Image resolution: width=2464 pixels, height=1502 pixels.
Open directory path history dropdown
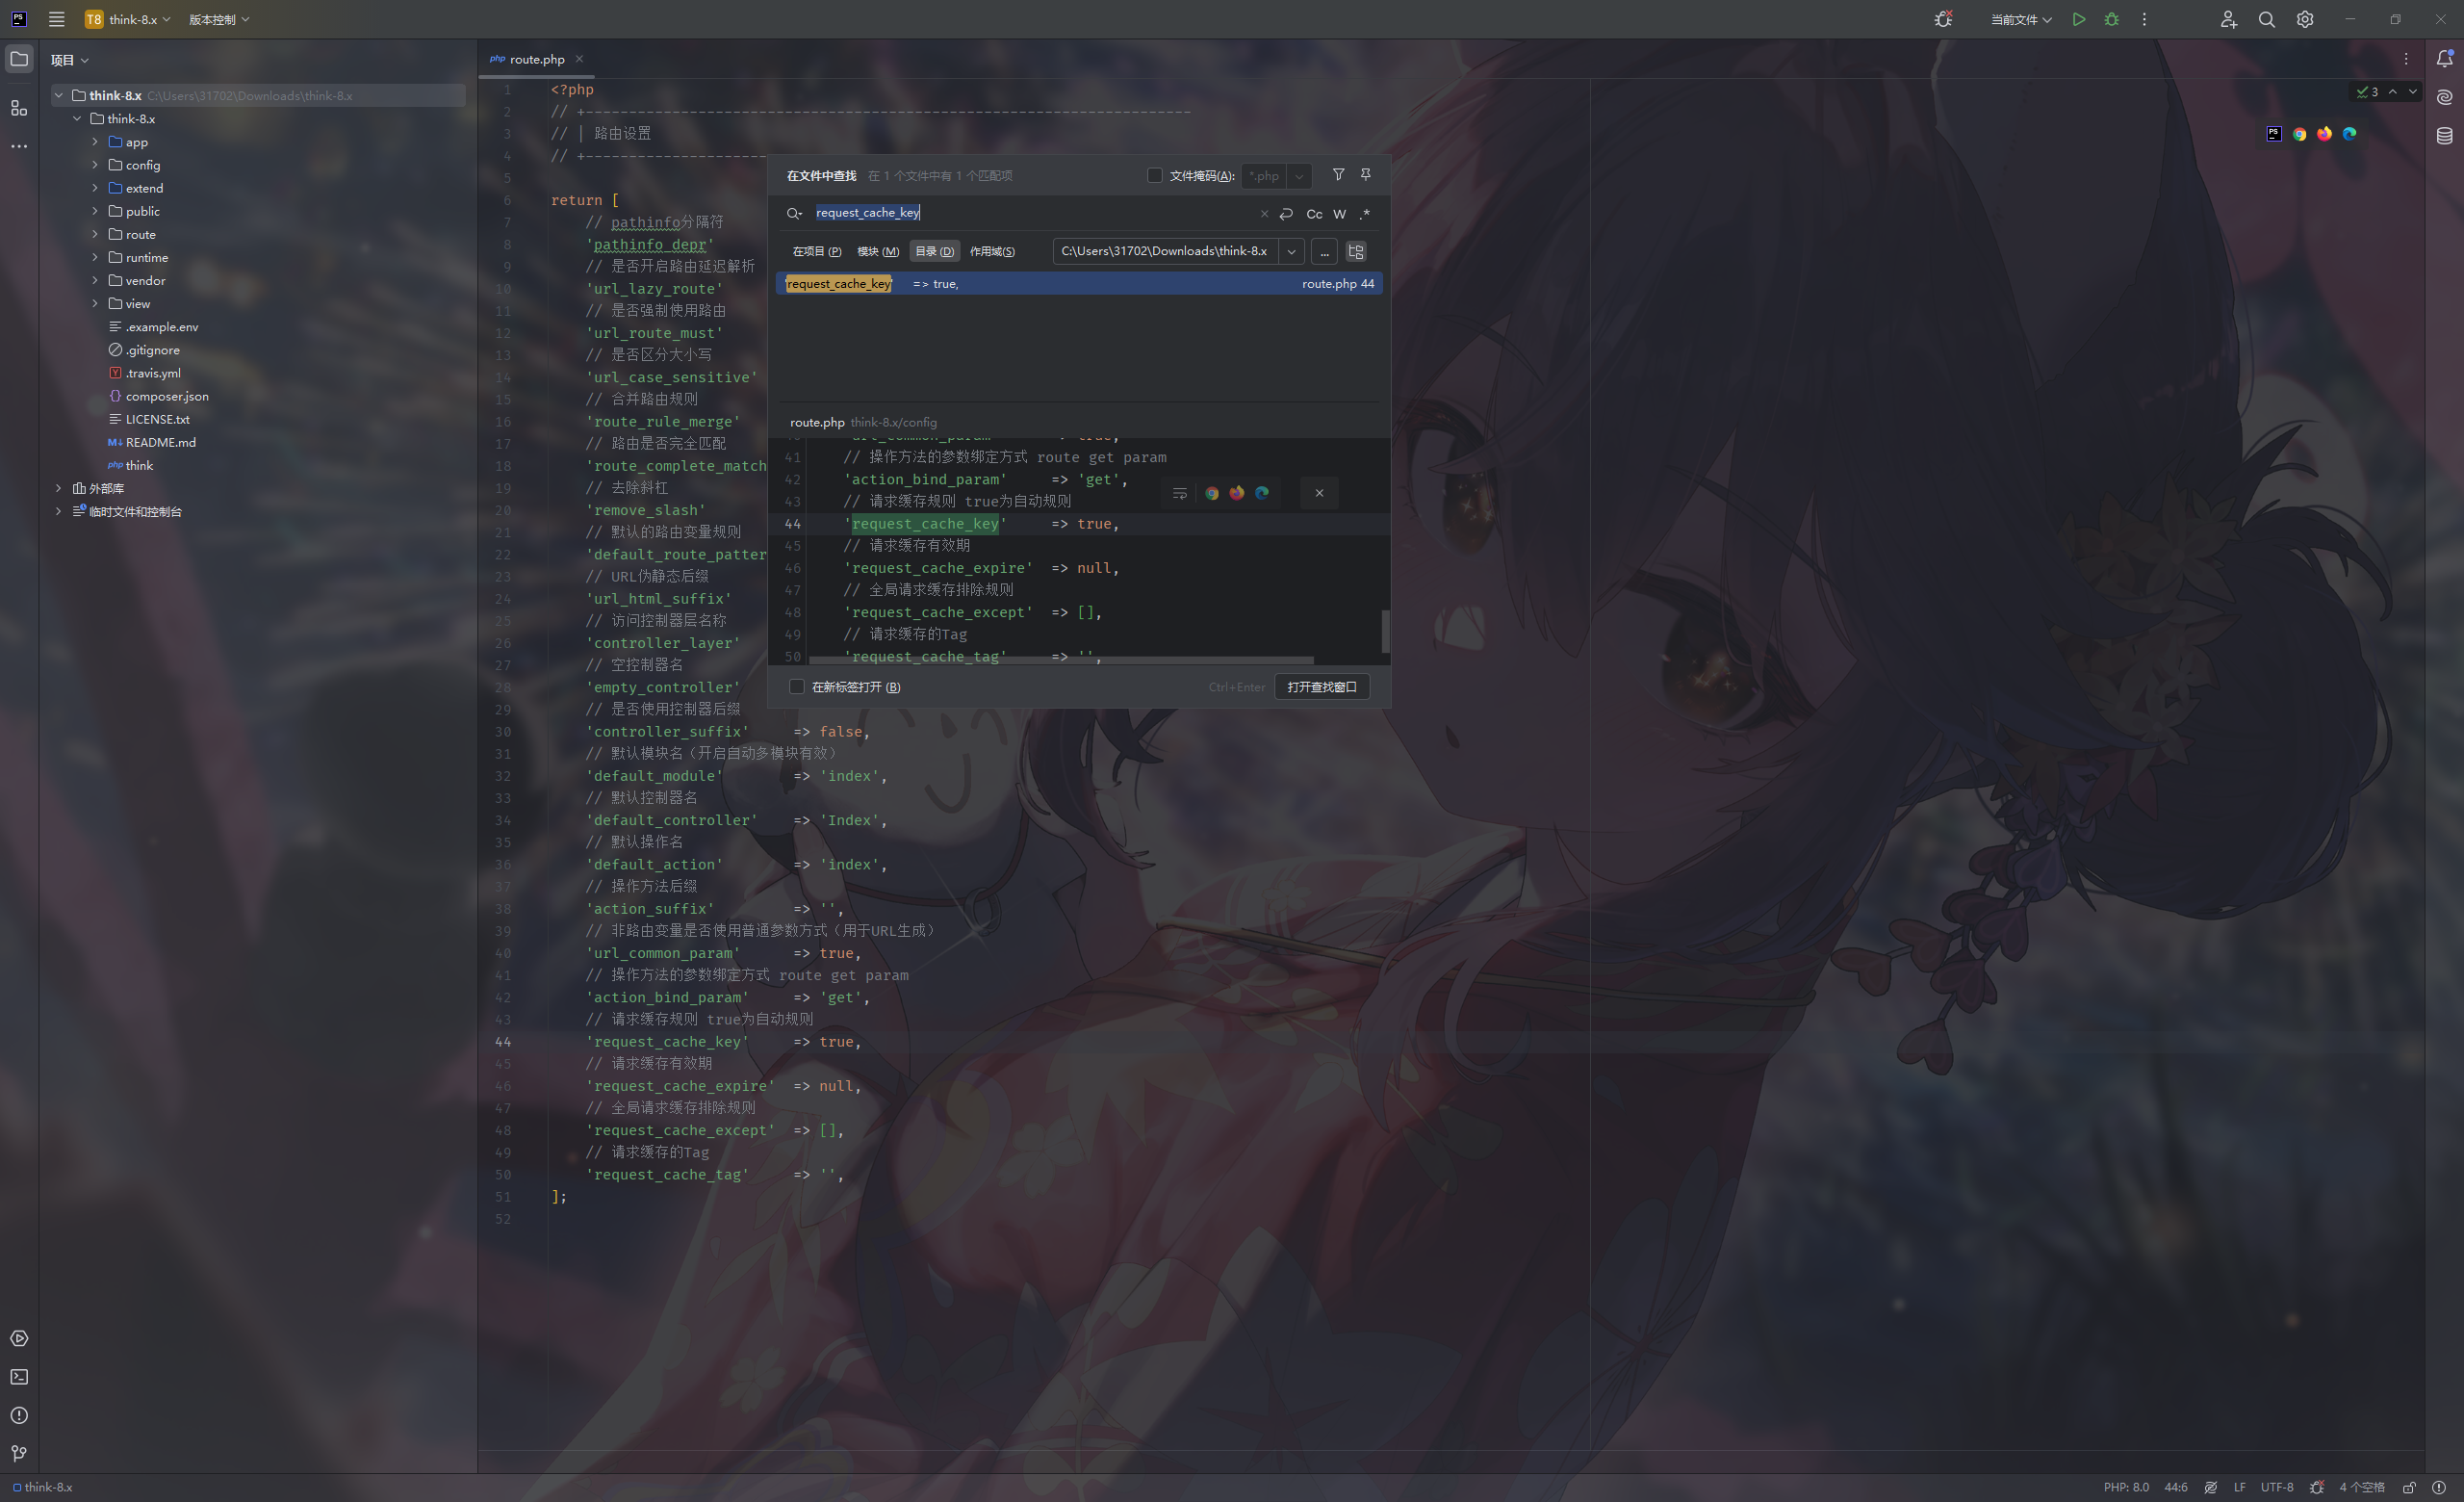coord(1291,251)
